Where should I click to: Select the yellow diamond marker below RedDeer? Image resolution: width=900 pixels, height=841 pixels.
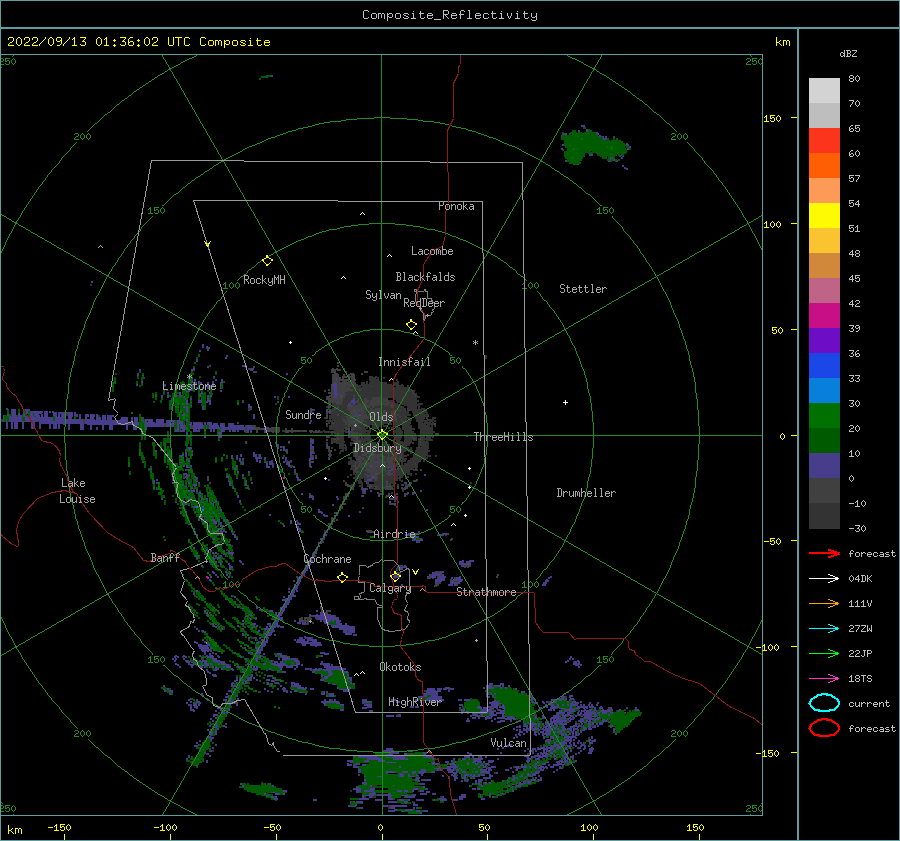click(x=412, y=325)
